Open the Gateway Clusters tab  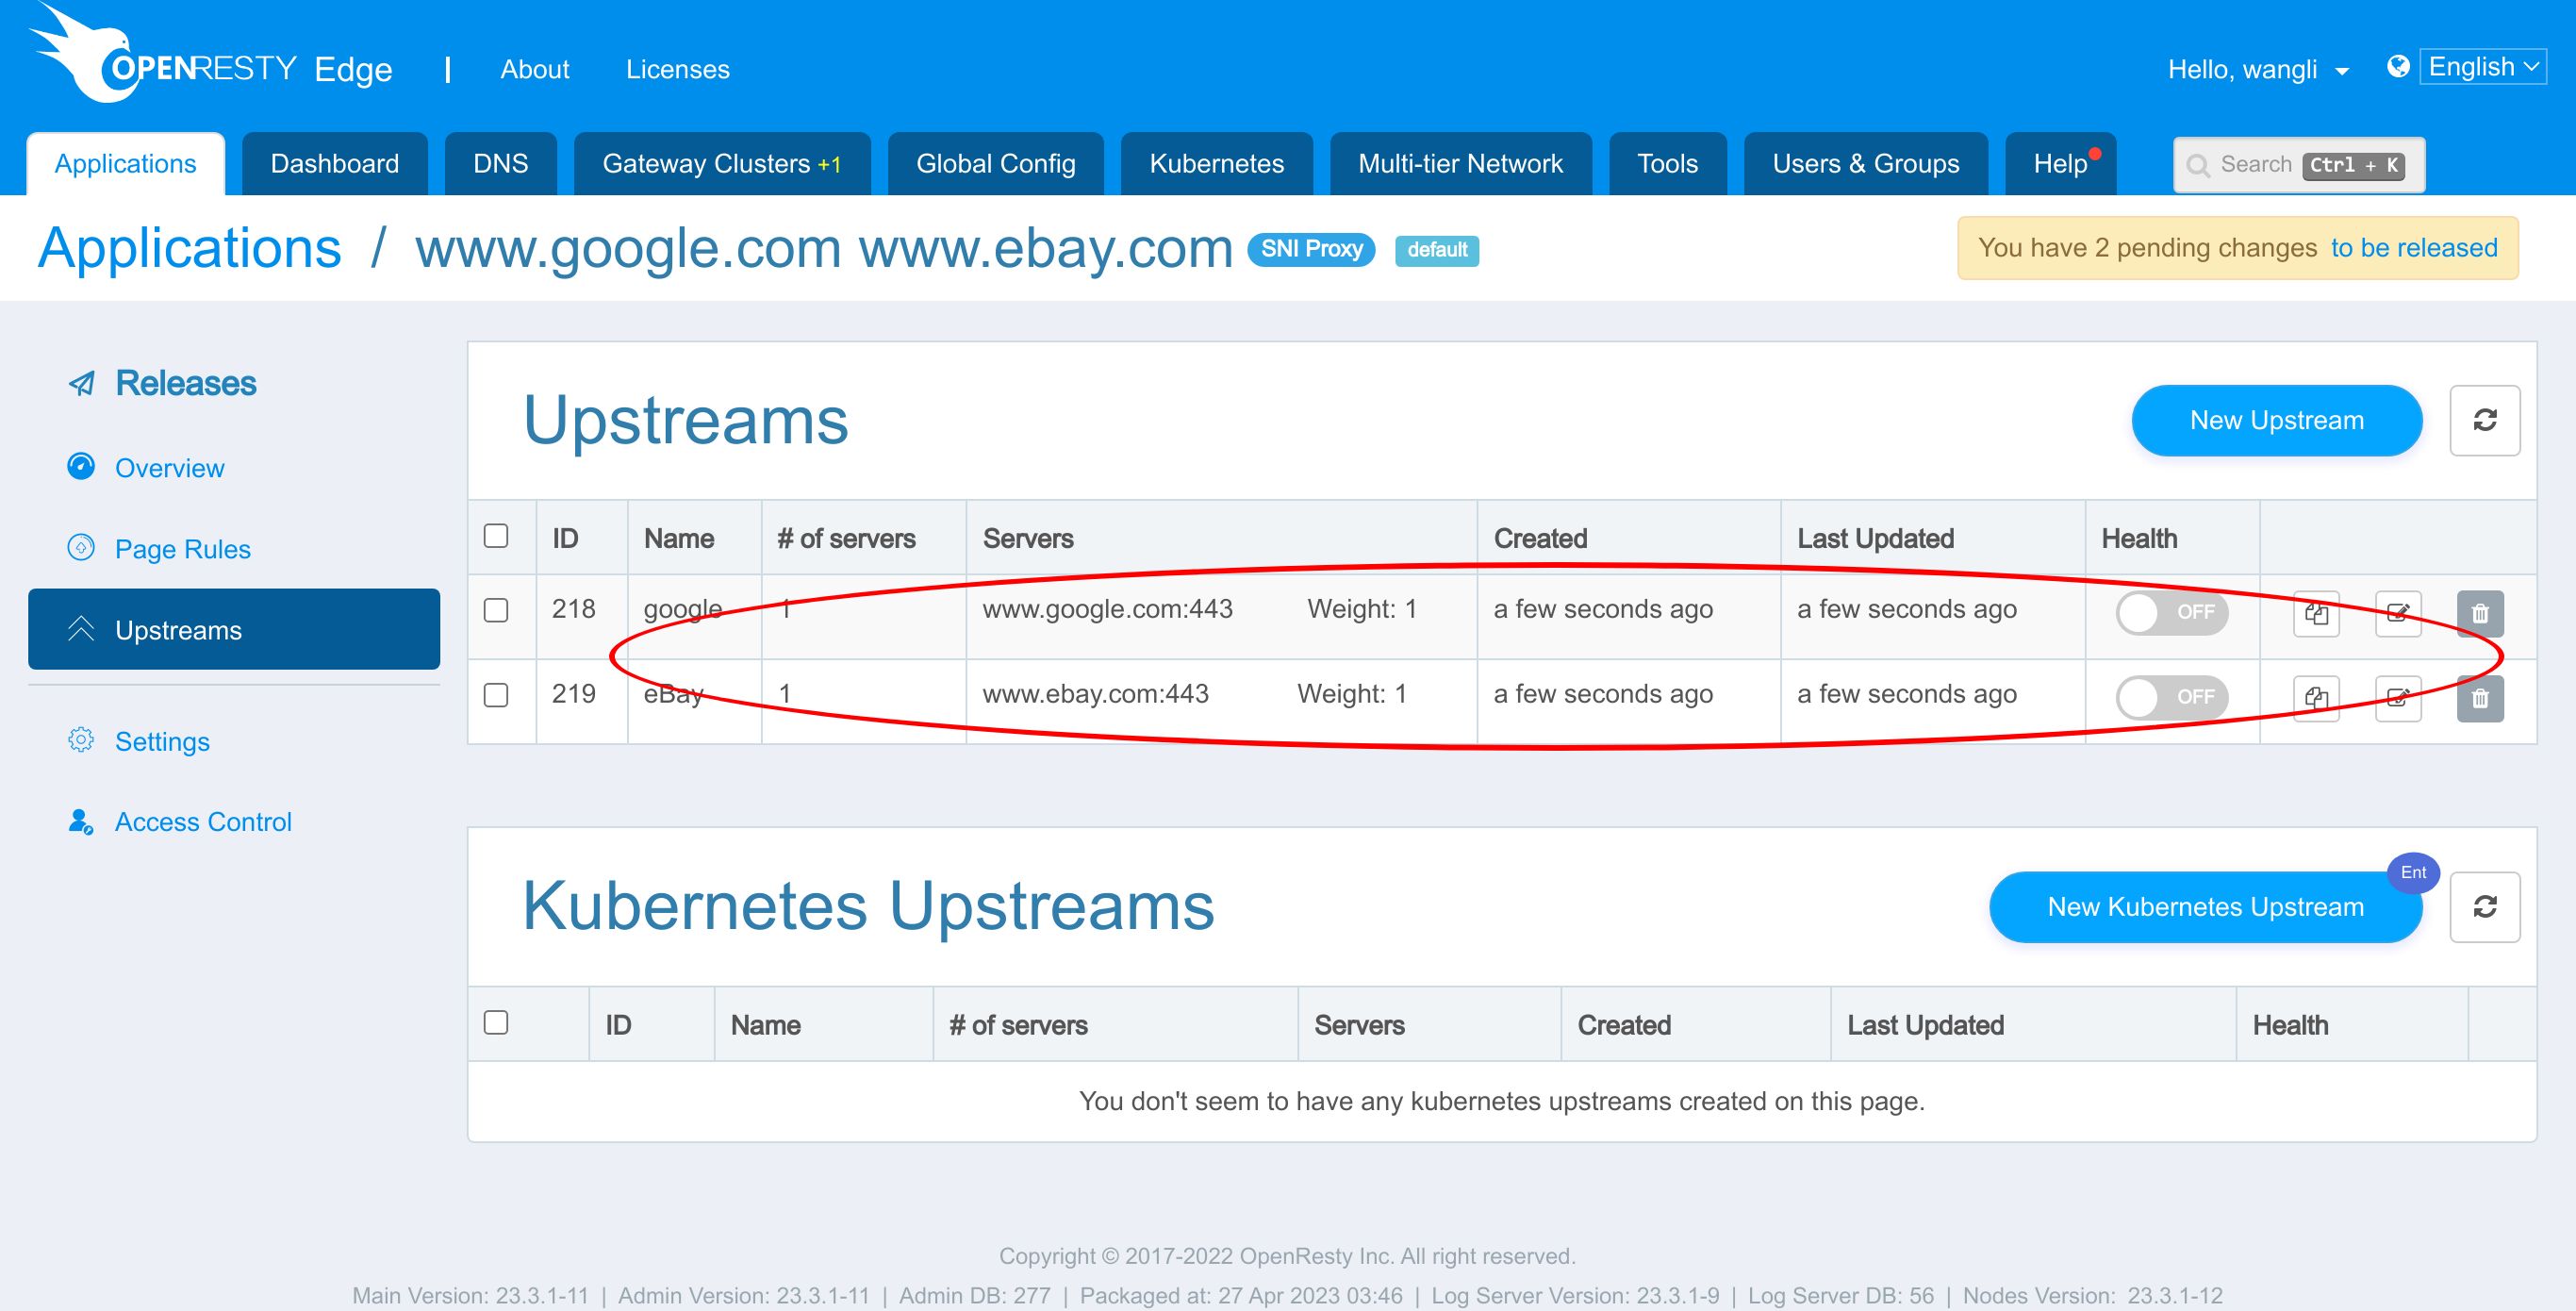tap(722, 164)
